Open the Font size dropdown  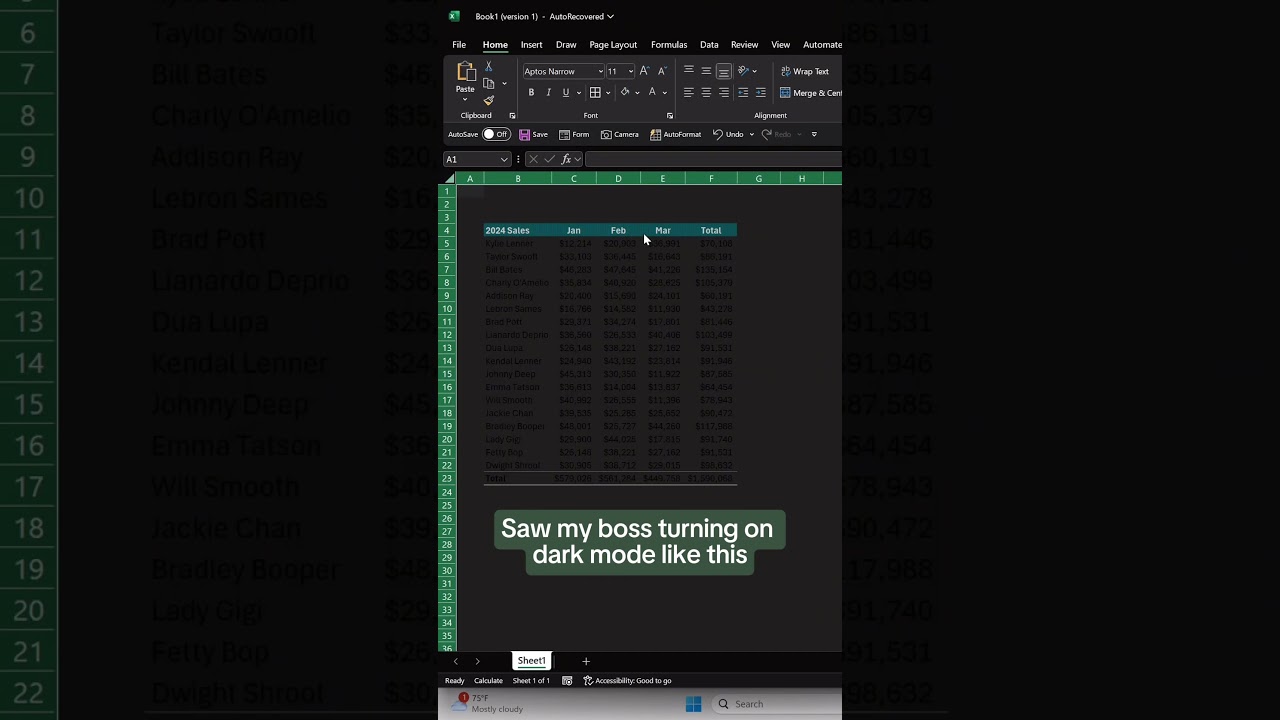[631, 71]
